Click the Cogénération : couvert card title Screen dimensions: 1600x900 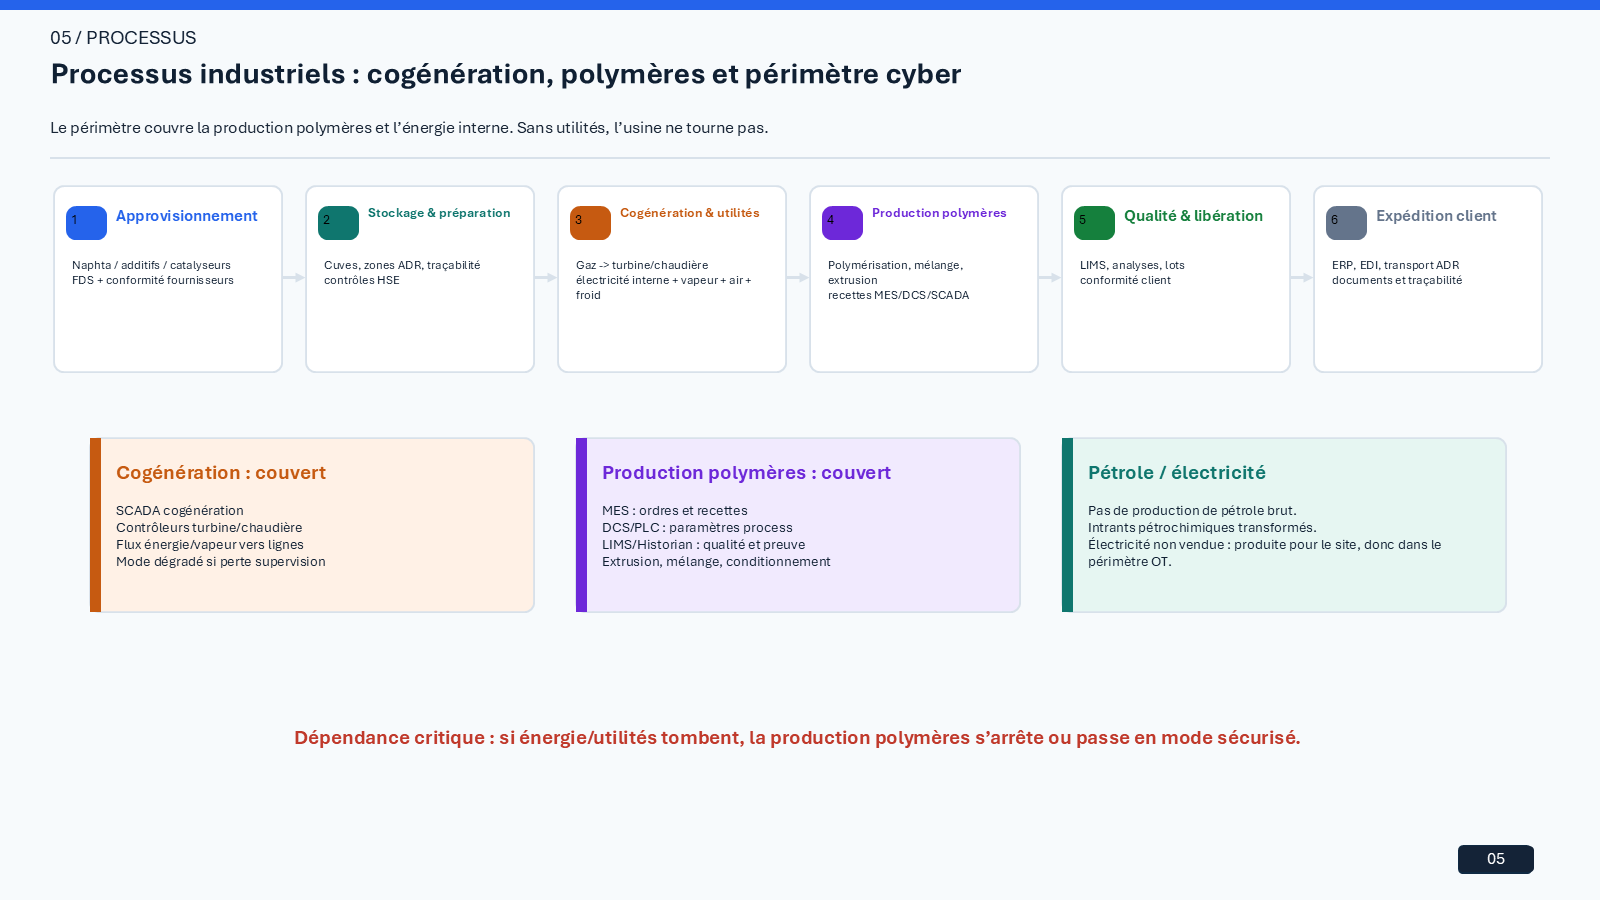(221, 473)
